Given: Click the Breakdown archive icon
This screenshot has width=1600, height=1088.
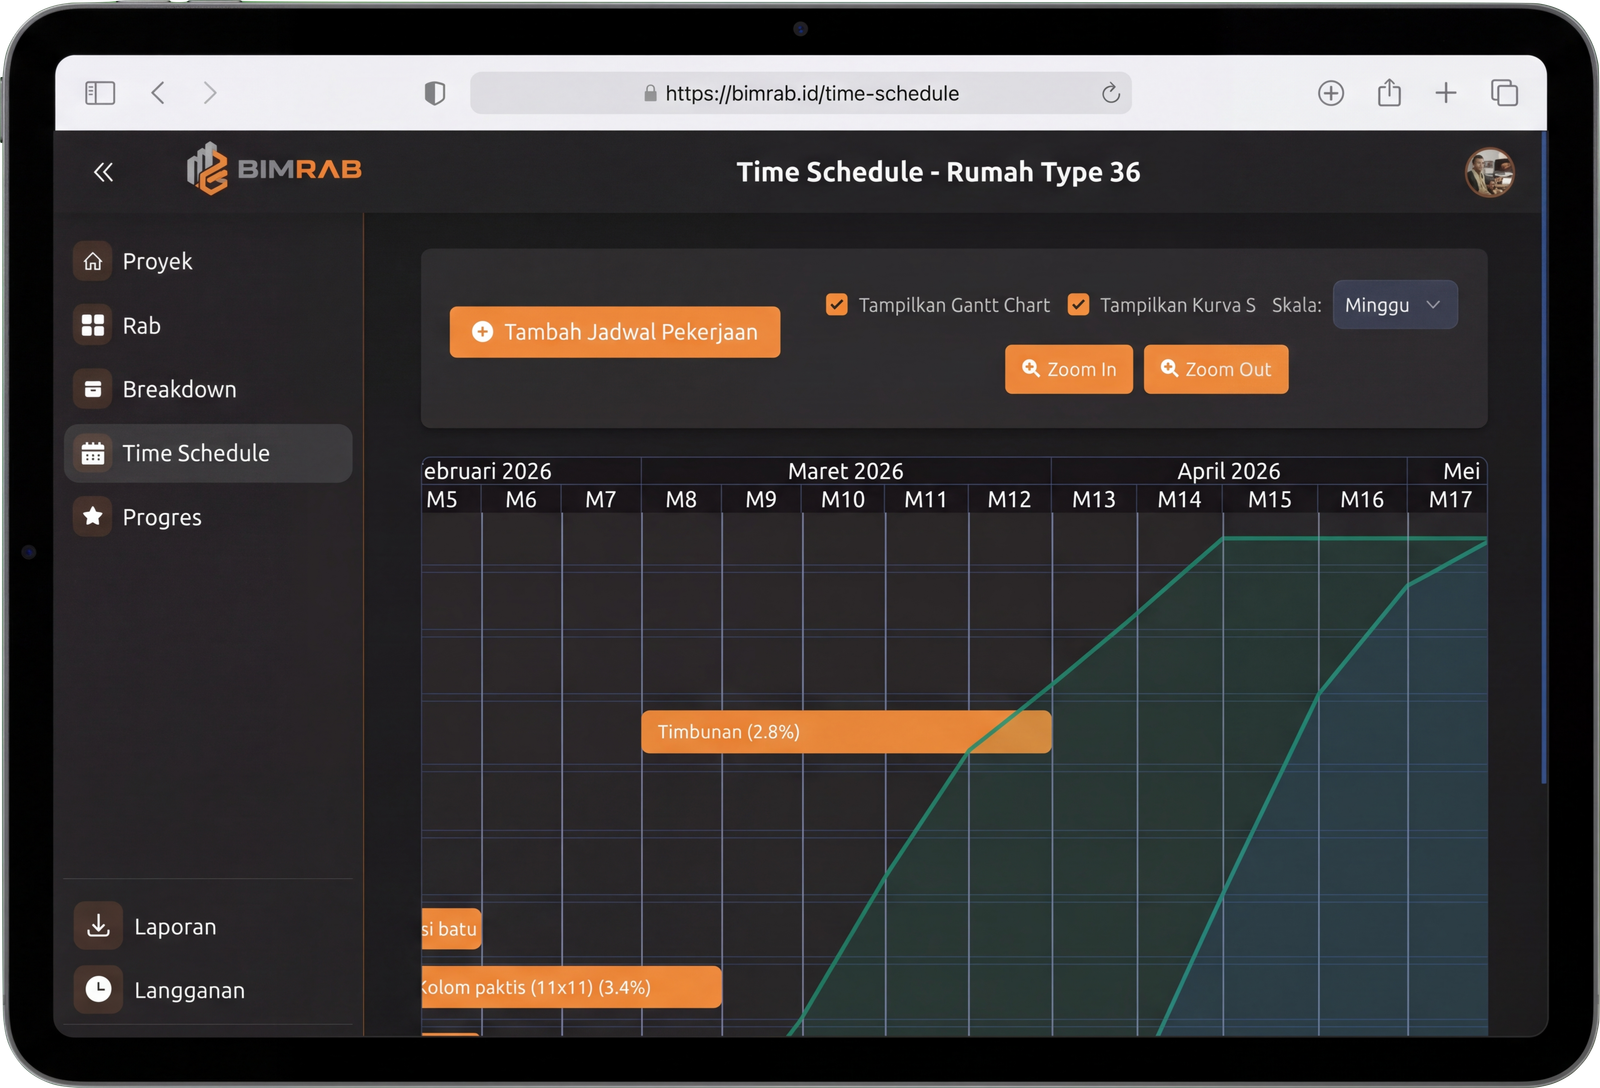Looking at the screenshot, I should [93, 389].
